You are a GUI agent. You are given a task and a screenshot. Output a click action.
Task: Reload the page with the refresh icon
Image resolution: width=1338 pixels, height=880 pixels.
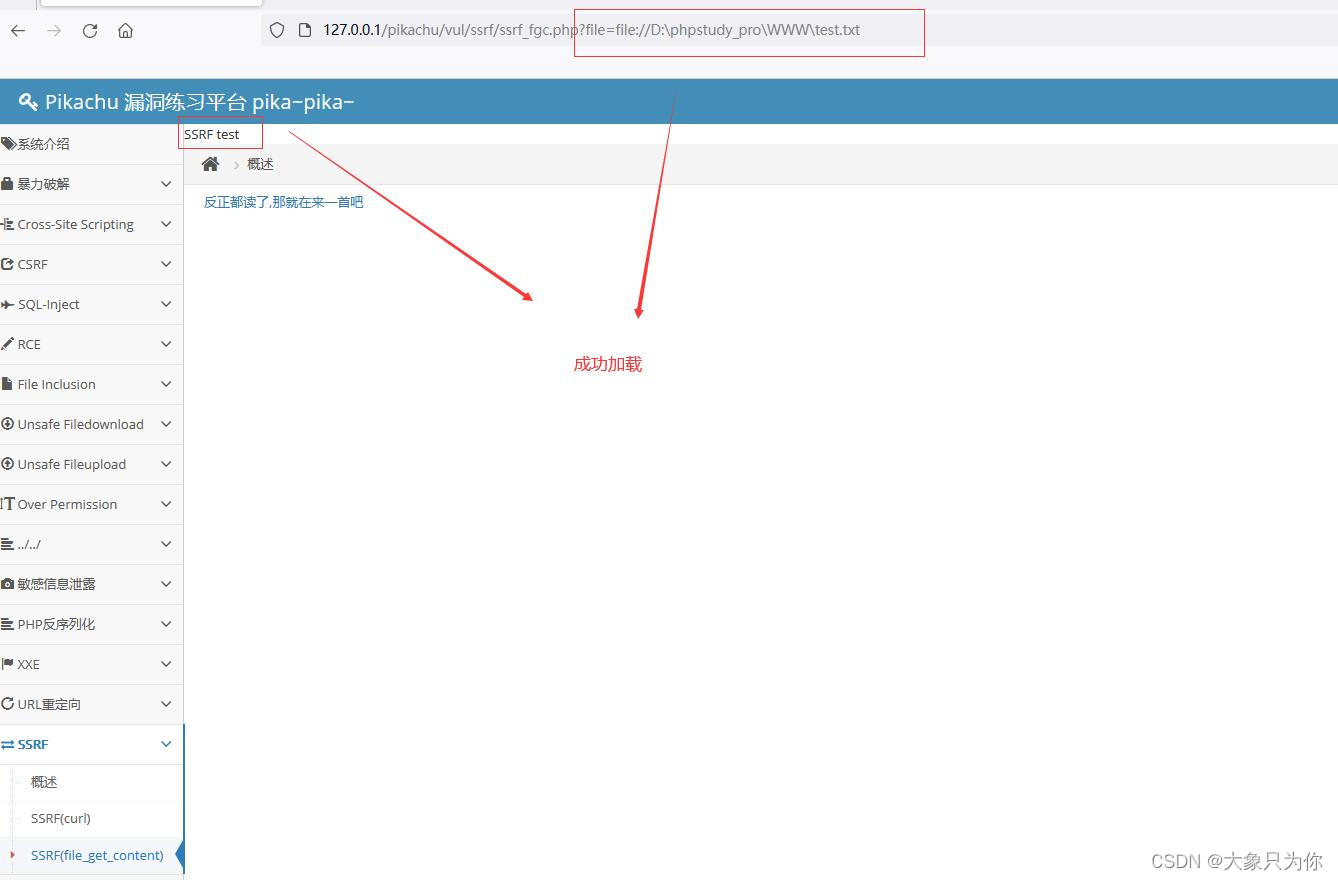(x=90, y=30)
